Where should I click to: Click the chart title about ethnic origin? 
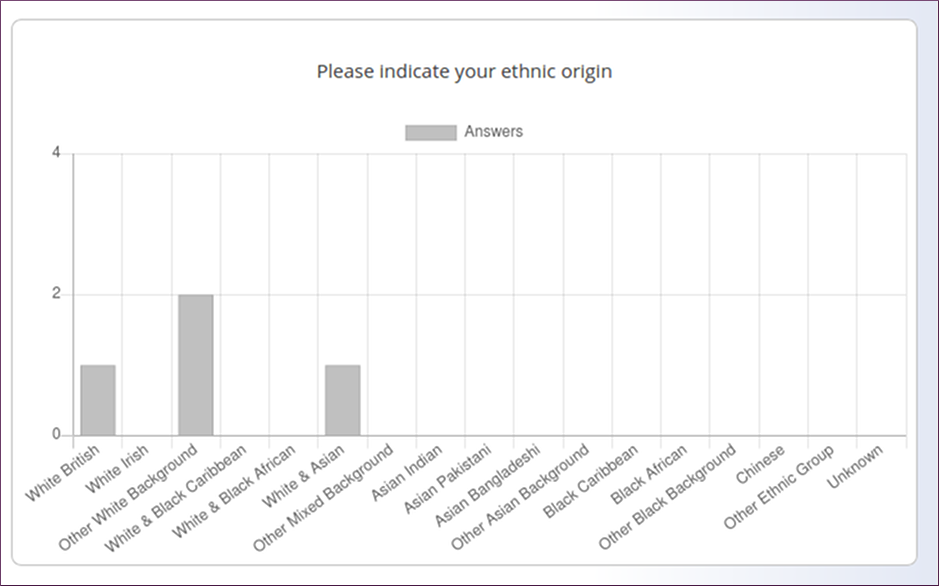click(464, 71)
